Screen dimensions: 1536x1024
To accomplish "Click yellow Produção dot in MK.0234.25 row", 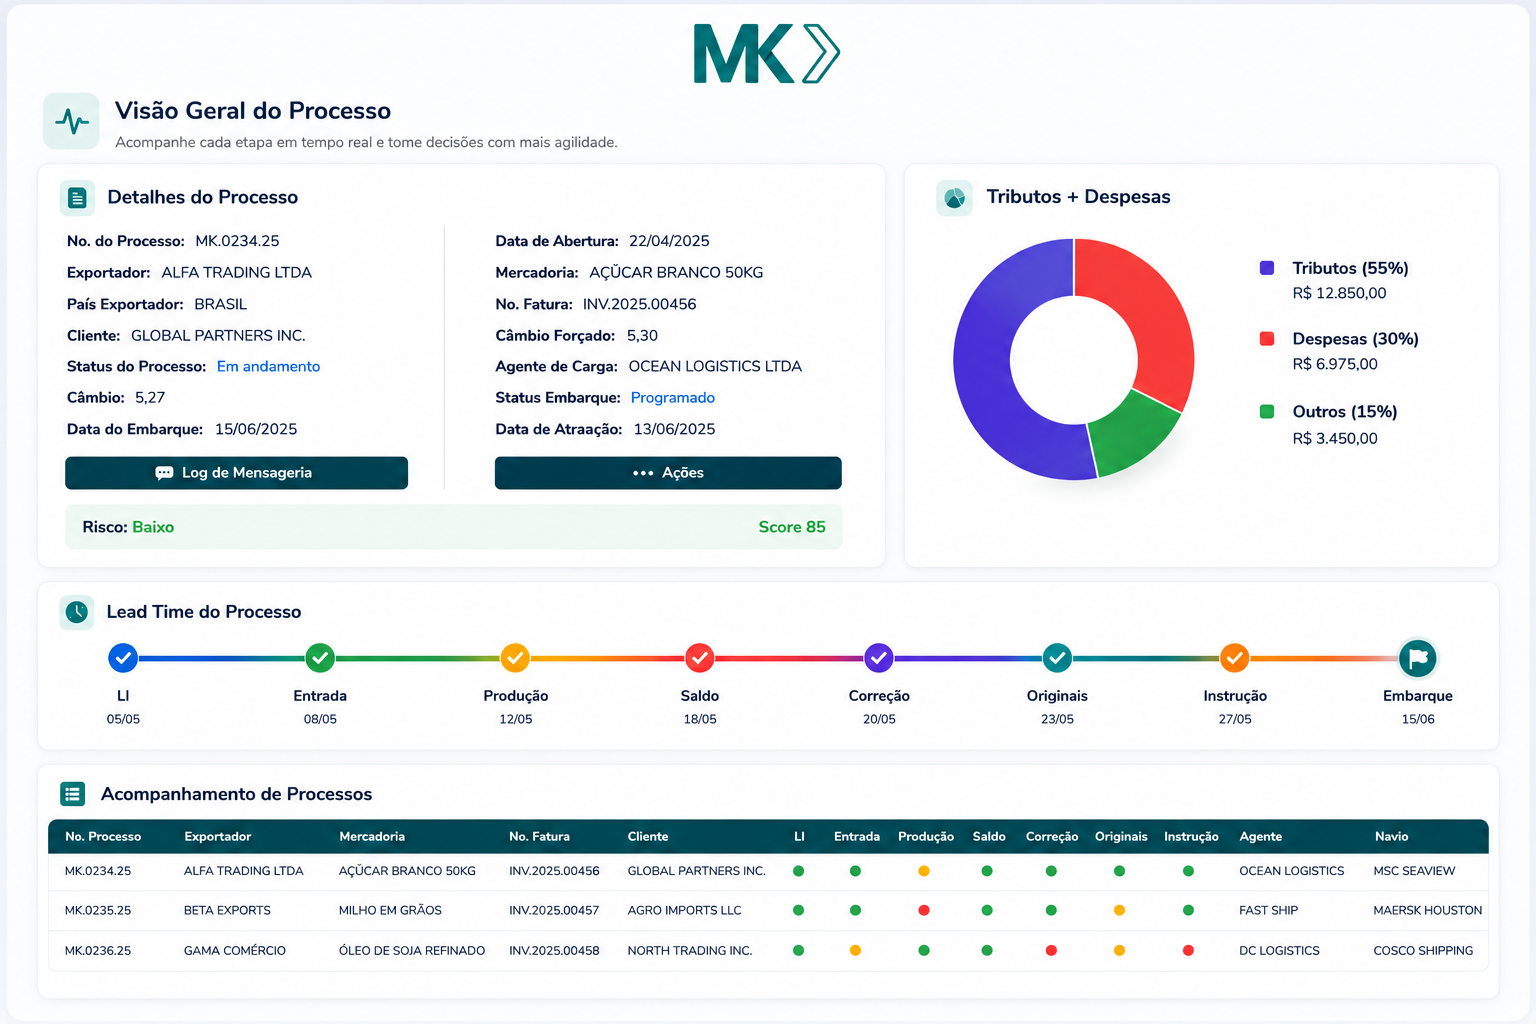I will click(x=924, y=871).
